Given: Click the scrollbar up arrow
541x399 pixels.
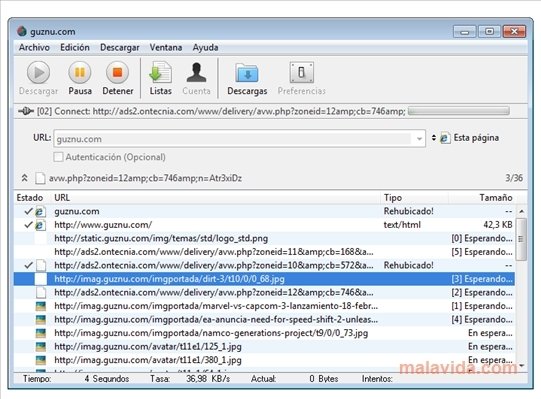Looking at the screenshot, I should (x=521, y=211).
